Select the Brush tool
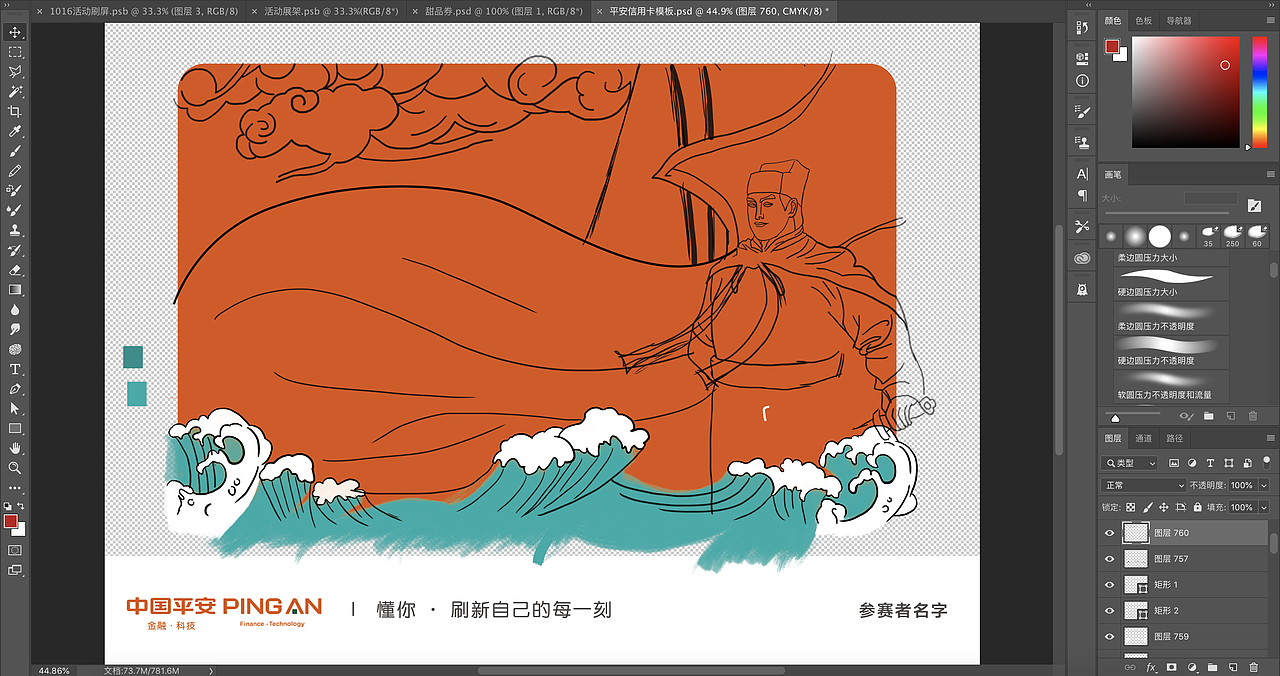Image resolution: width=1280 pixels, height=676 pixels. (15, 151)
